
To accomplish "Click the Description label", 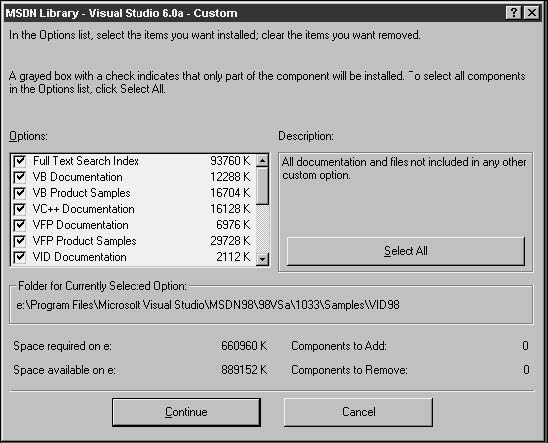I will 306,136.
